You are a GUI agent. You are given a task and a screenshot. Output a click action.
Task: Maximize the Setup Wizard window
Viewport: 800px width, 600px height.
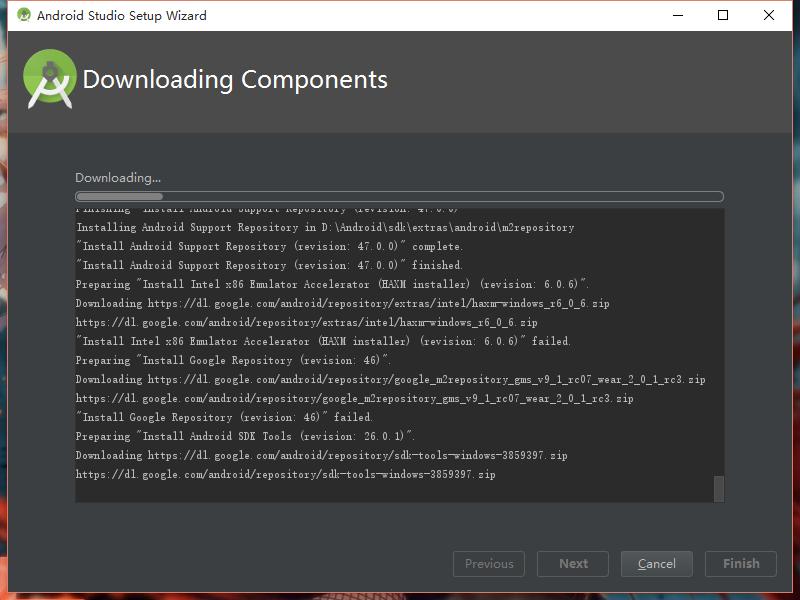click(723, 15)
